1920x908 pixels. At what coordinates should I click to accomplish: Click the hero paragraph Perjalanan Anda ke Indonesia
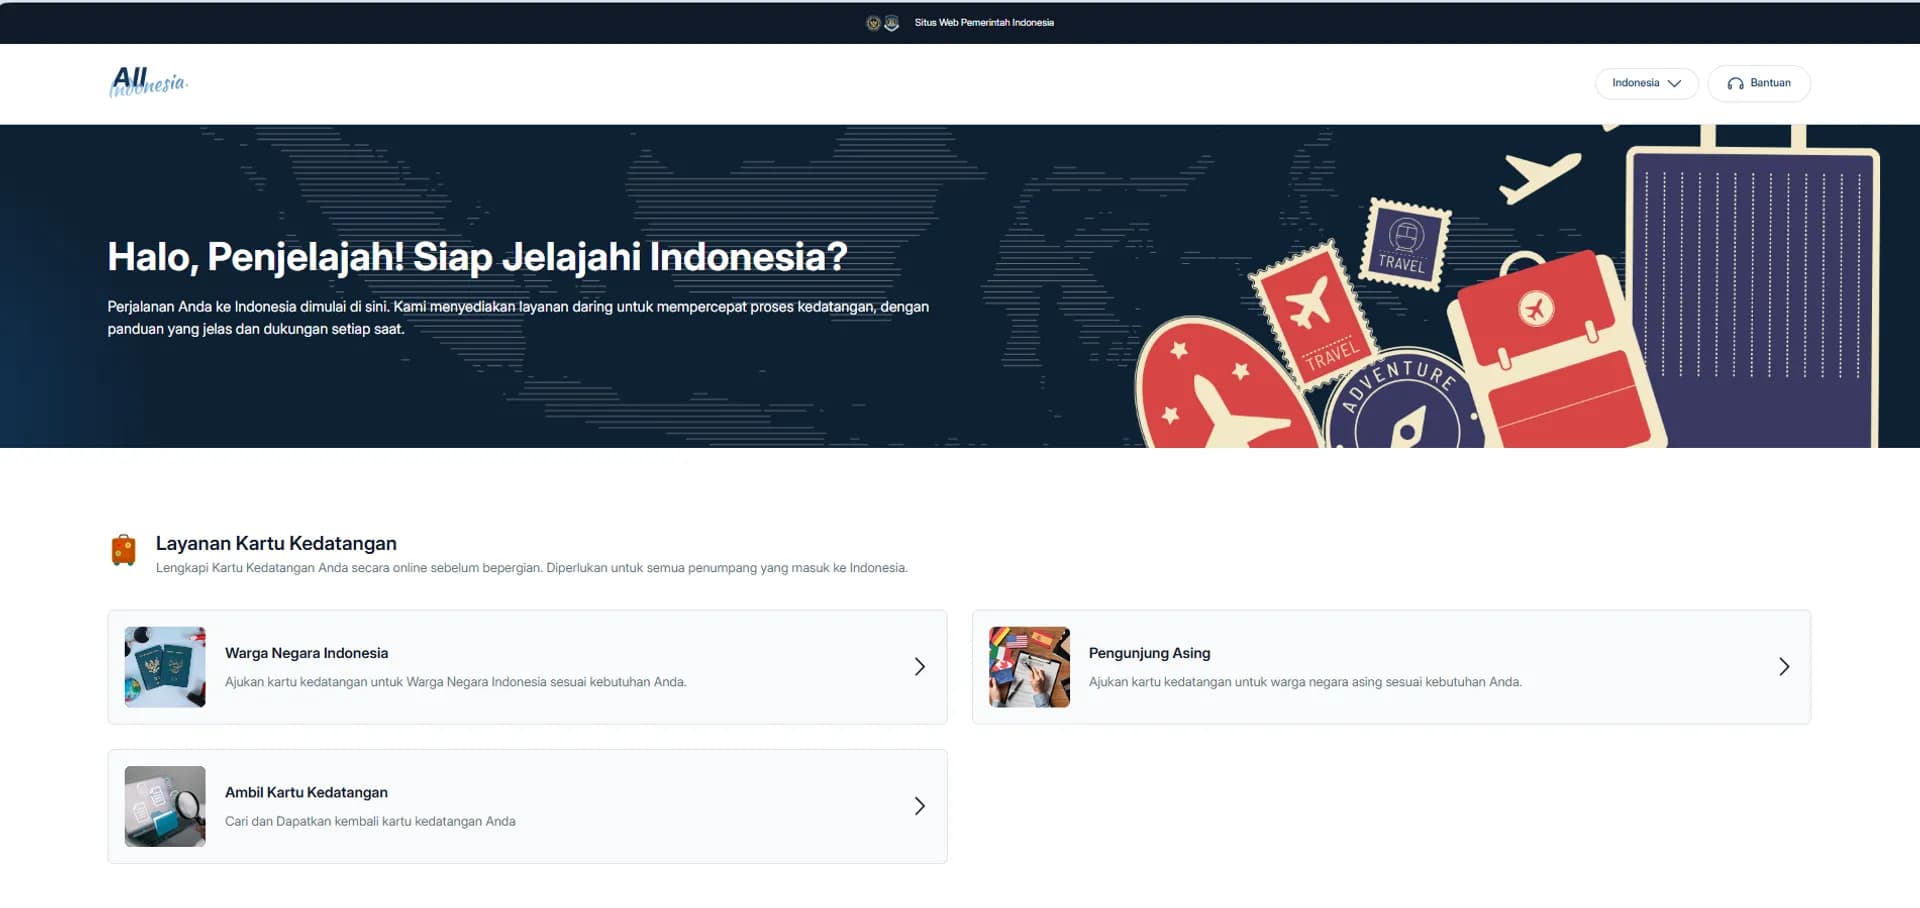pyautogui.click(x=518, y=318)
